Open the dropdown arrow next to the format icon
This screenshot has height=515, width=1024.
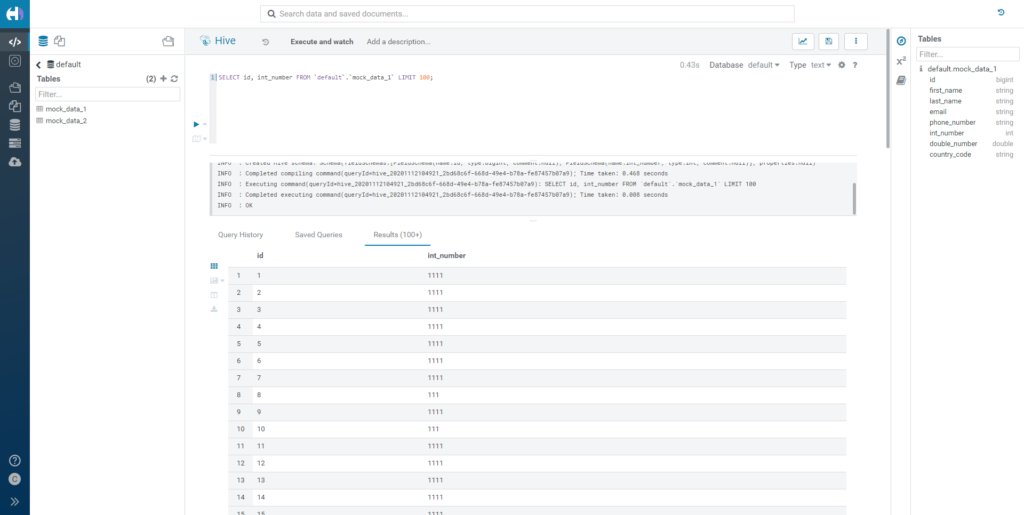coord(204,138)
